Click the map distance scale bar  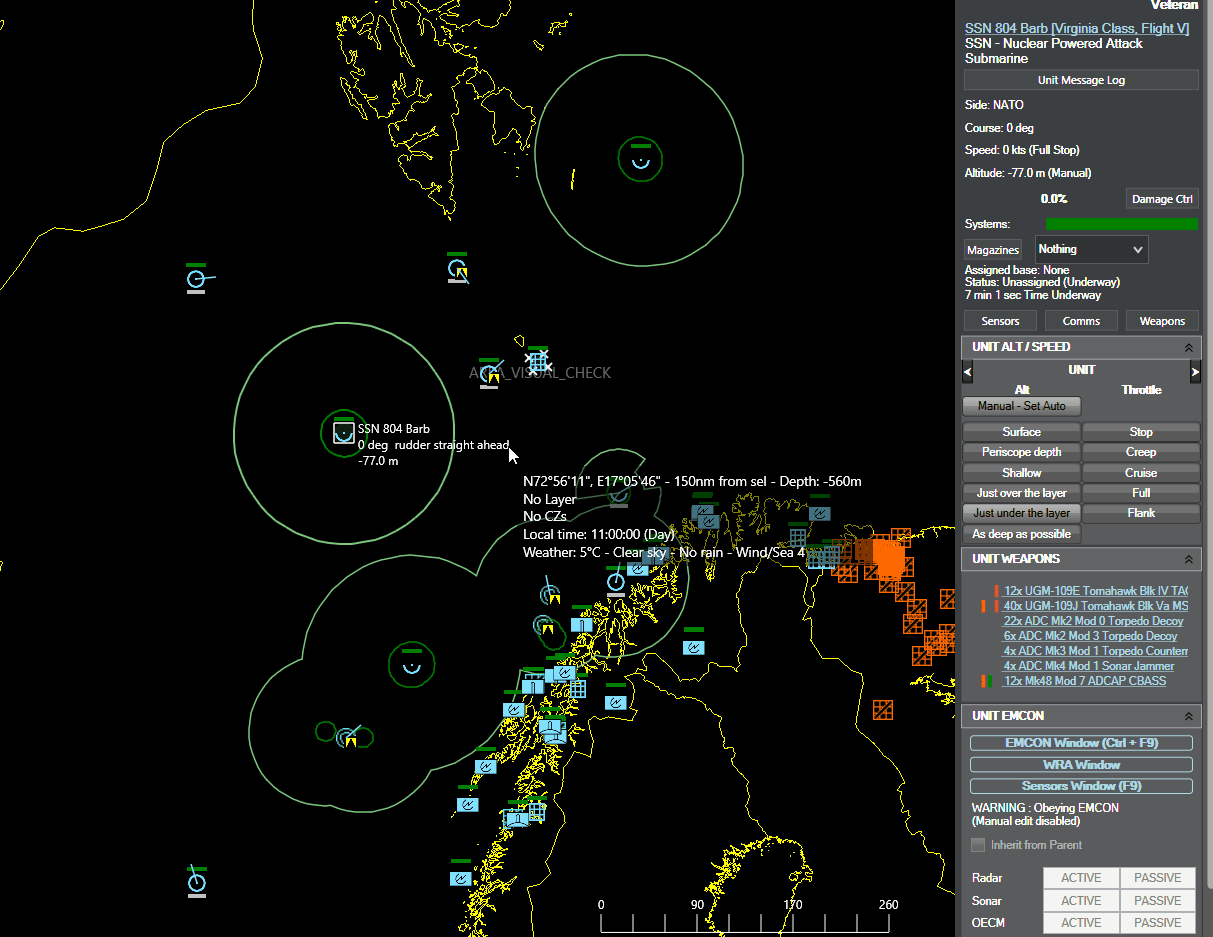pyautogui.click(x=745, y=916)
